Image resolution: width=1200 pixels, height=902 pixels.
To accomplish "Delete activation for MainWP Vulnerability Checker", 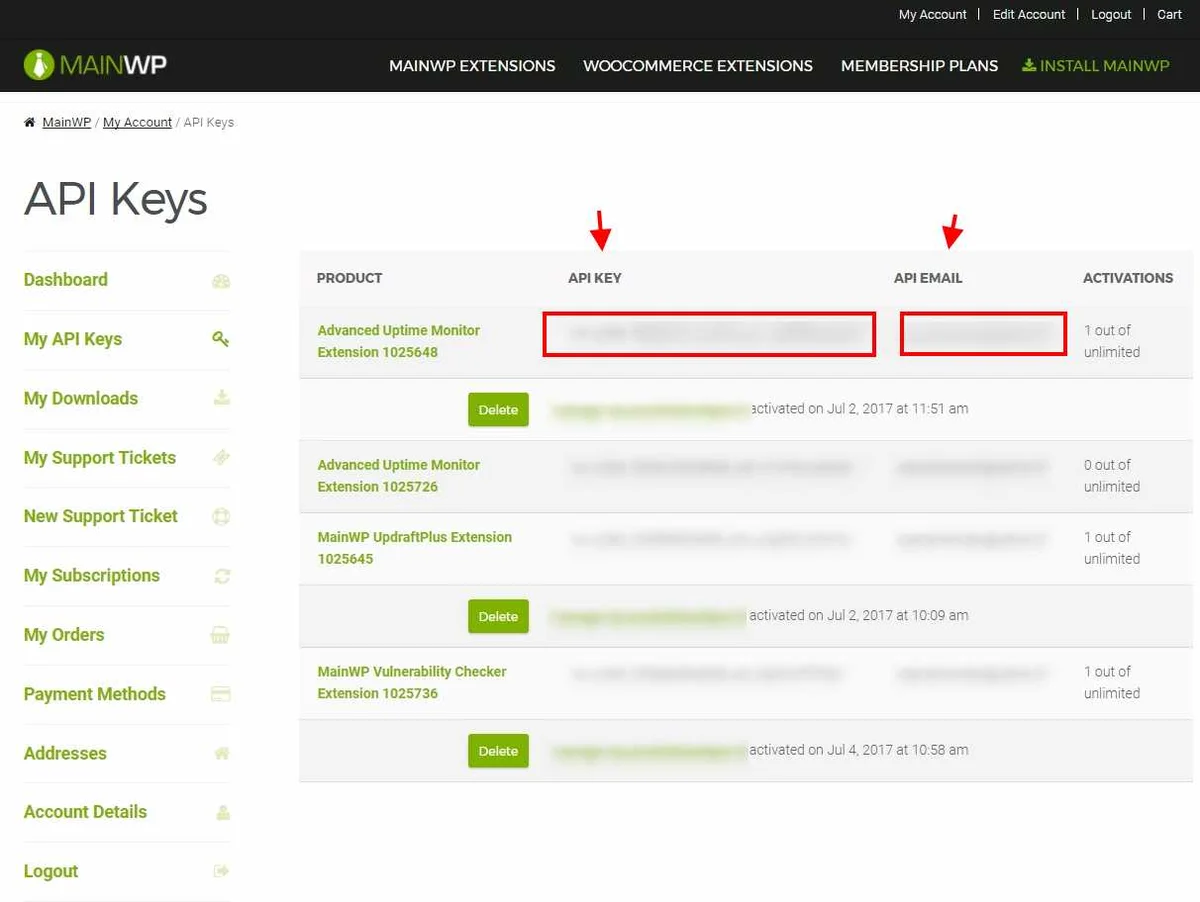I will 498,751.
